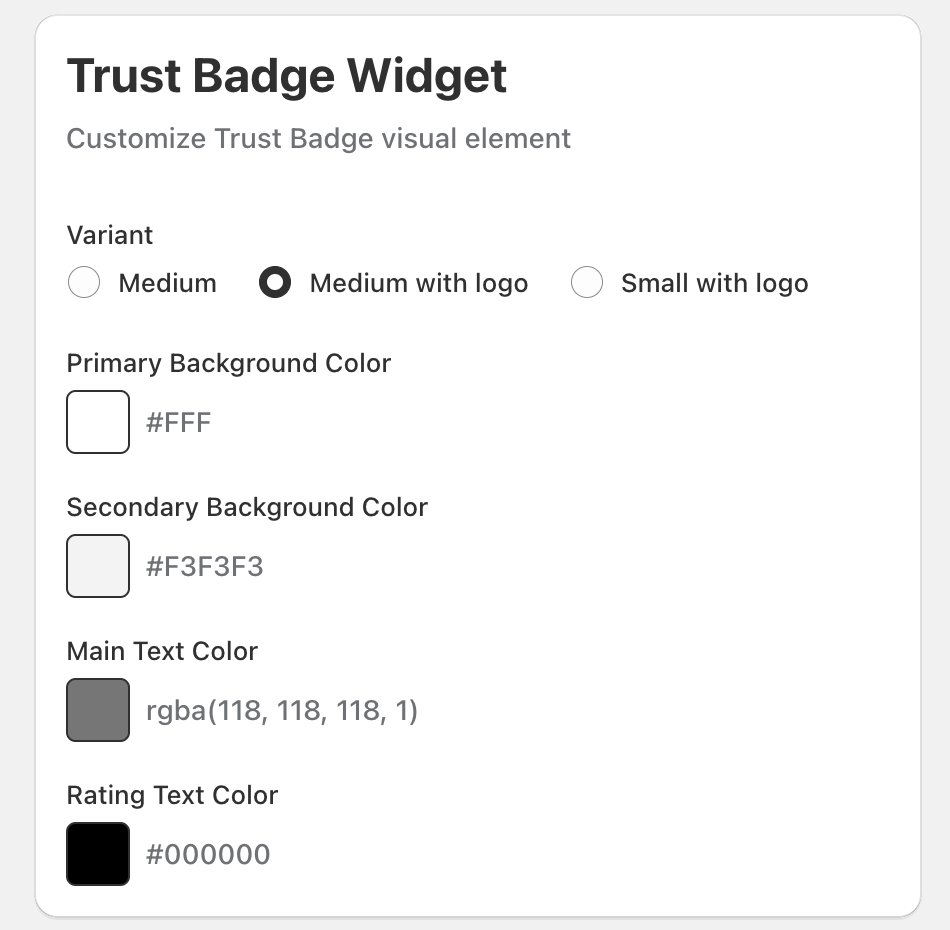The width and height of the screenshot is (950, 930).
Task: Select the #F3F3F3 color value text
Action: point(205,566)
